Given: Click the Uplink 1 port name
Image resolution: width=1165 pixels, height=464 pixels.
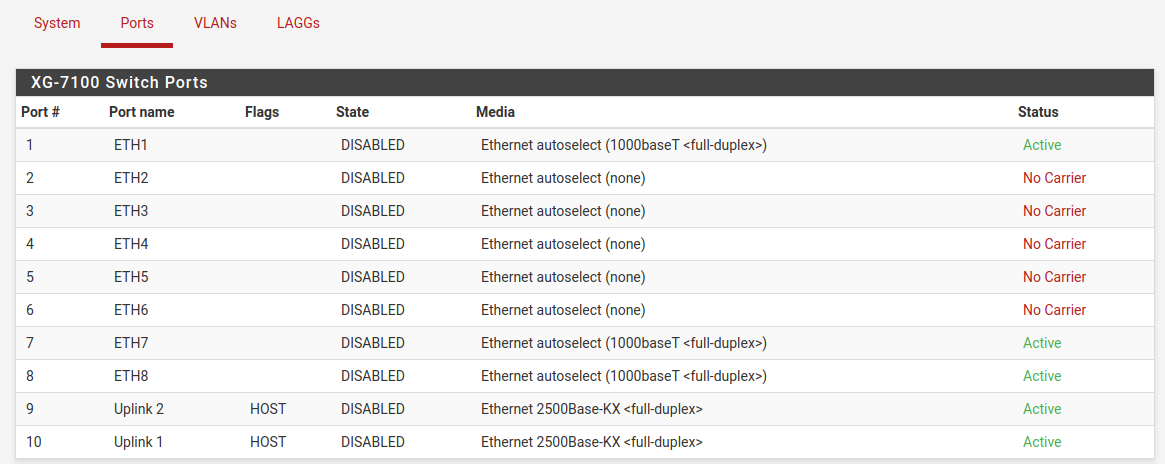Looking at the screenshot, I should pos(139,442).
